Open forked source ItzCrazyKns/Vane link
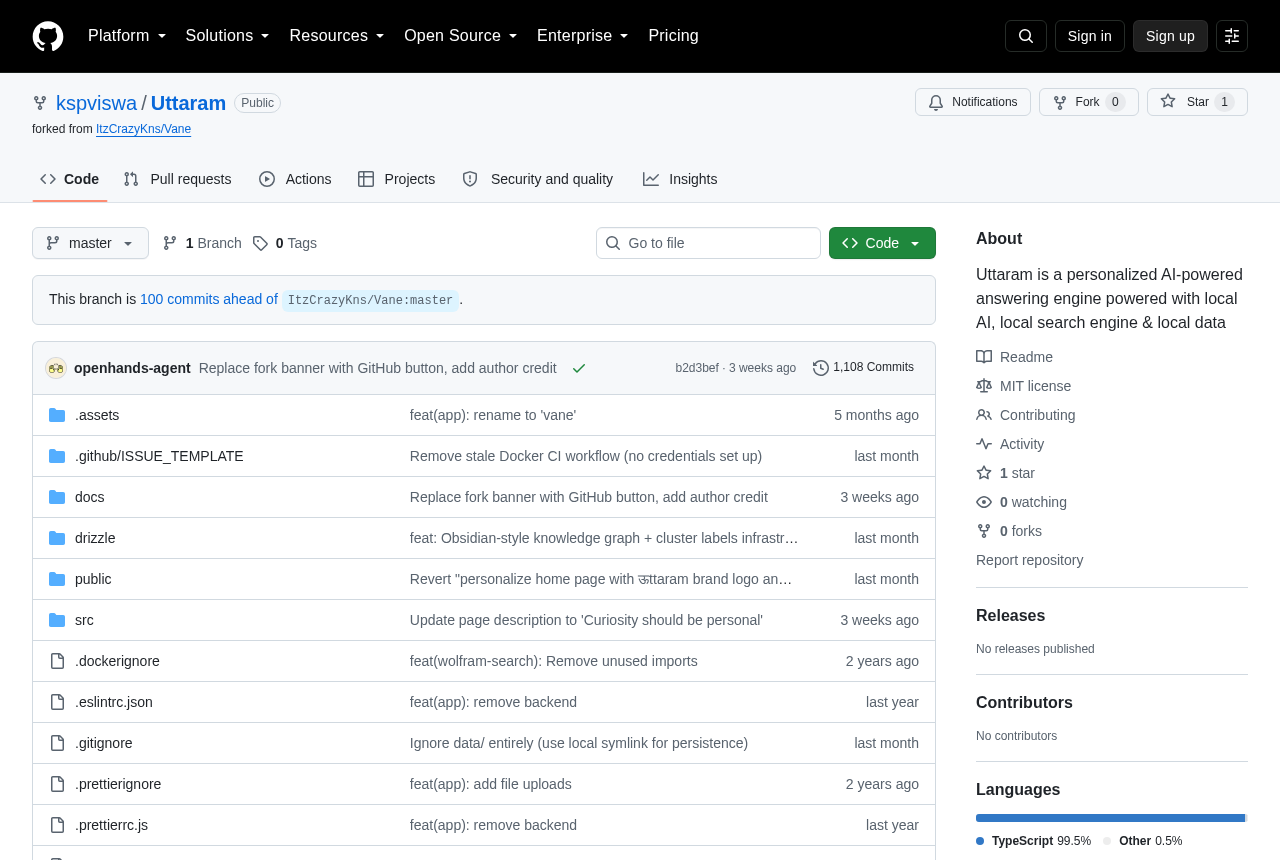This screenshot has width=1280, height=860. click(x=143, y=129)
